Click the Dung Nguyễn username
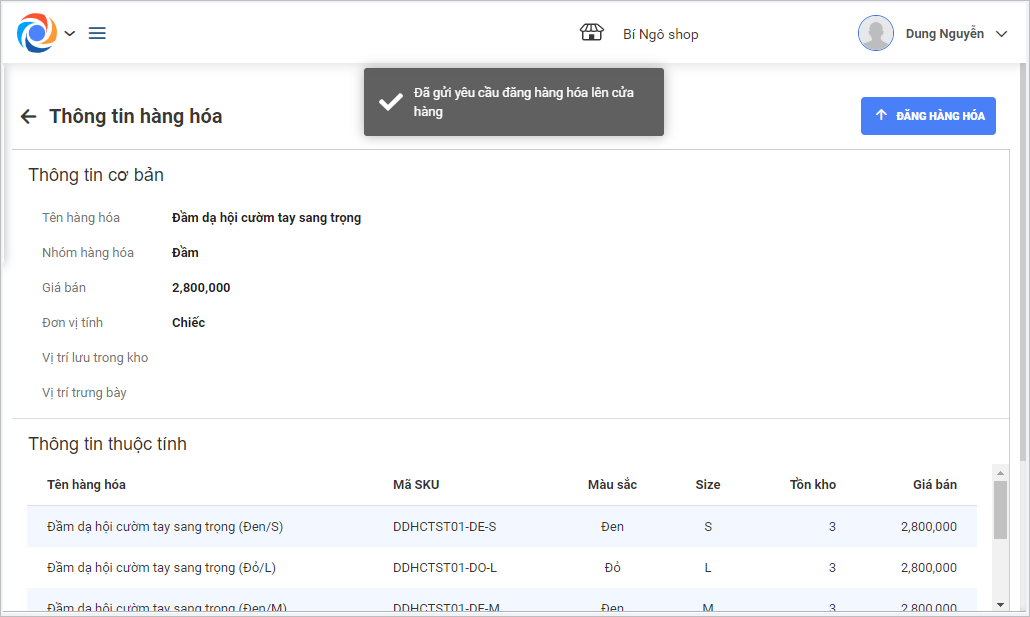 pos(944,34)
